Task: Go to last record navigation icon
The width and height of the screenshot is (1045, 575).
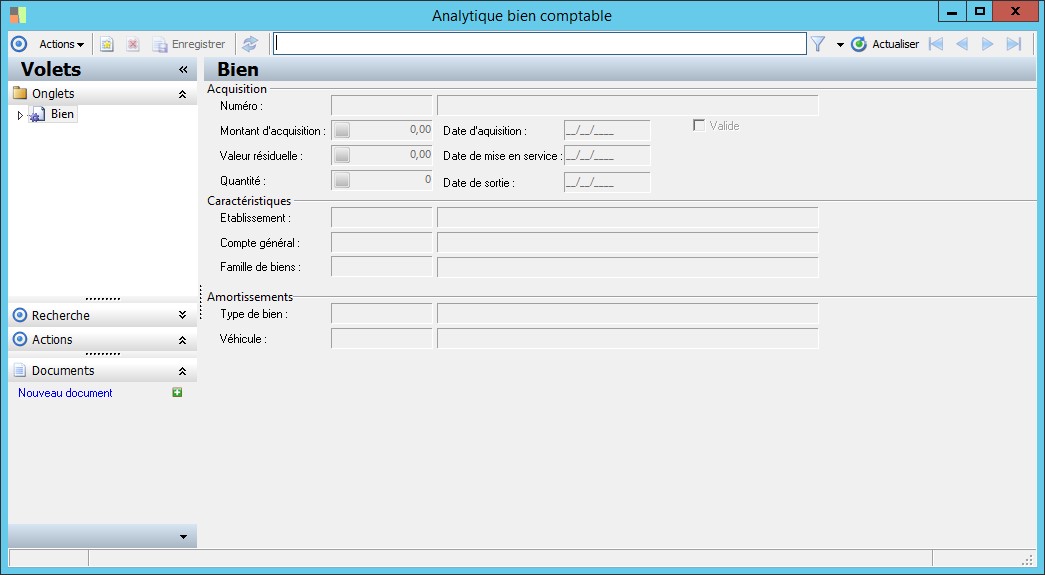Action: [x=1014, y=44]
